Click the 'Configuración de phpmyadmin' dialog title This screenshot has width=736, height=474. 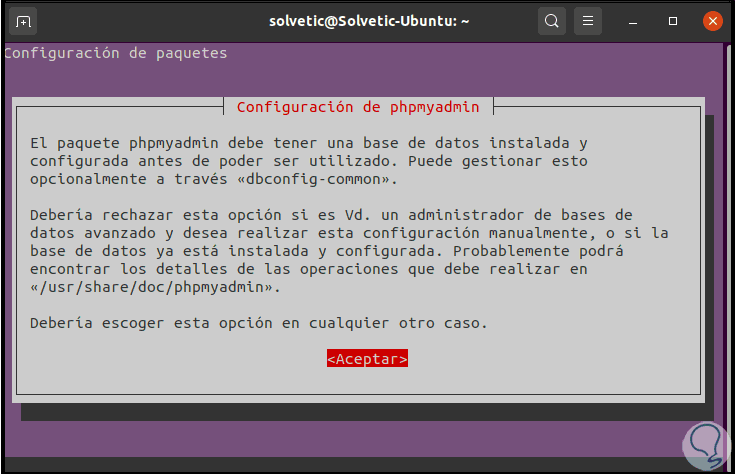tap(358, 107)
